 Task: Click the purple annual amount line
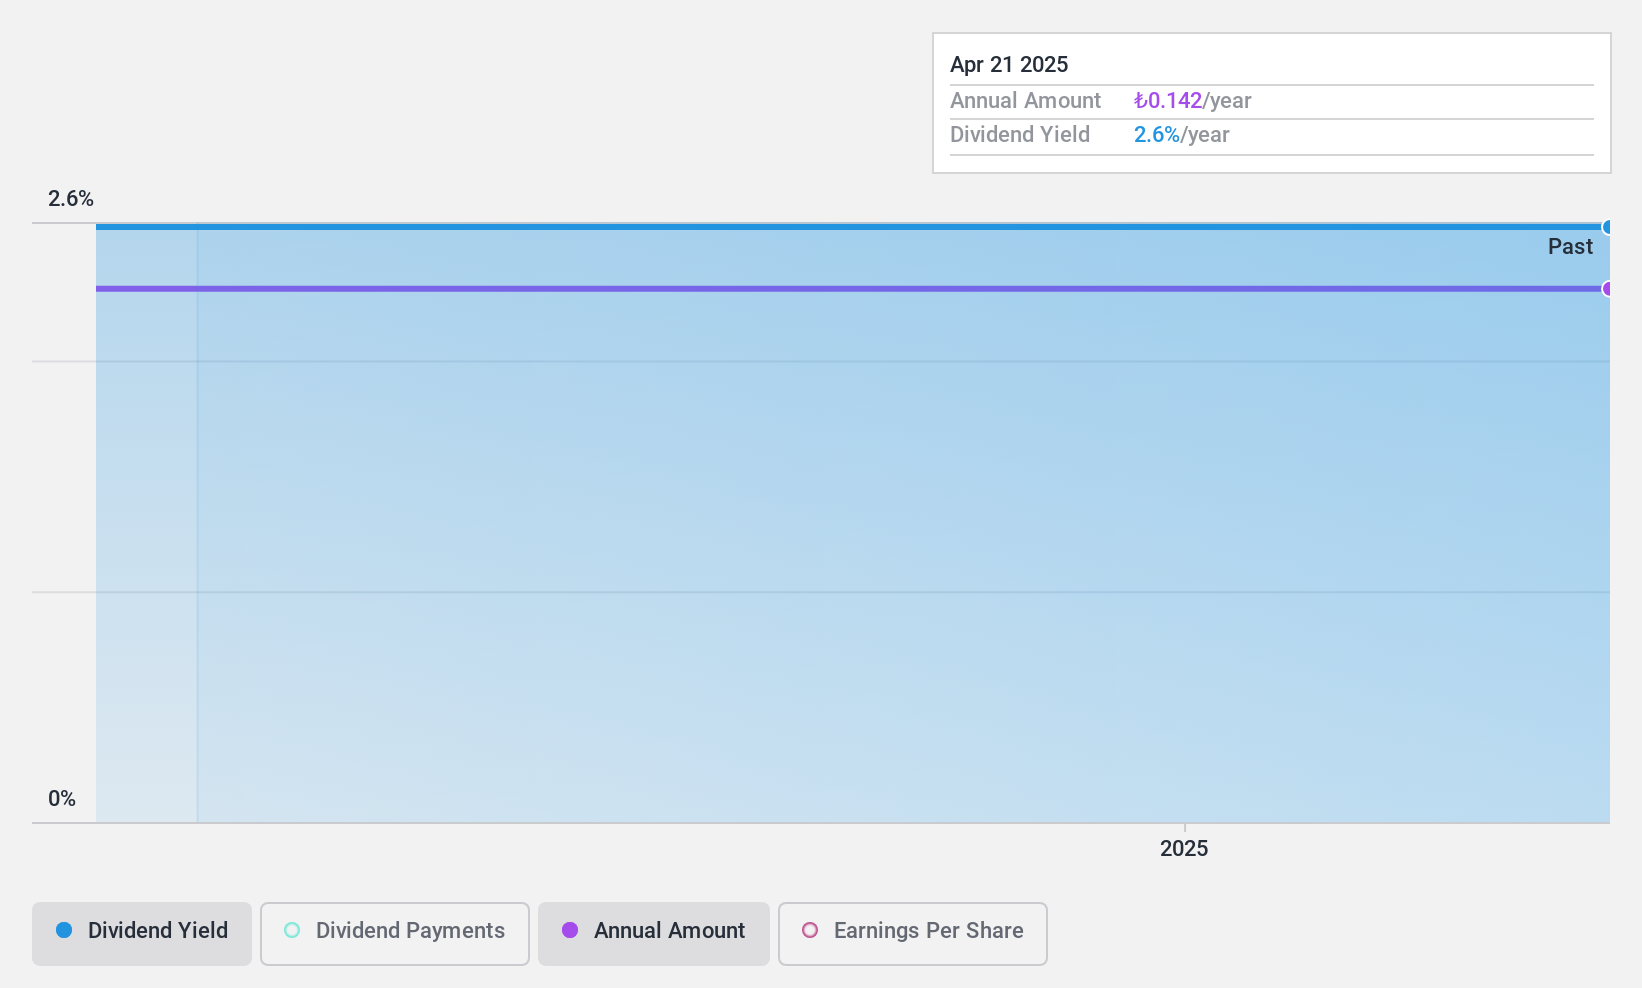pos(850,289)
